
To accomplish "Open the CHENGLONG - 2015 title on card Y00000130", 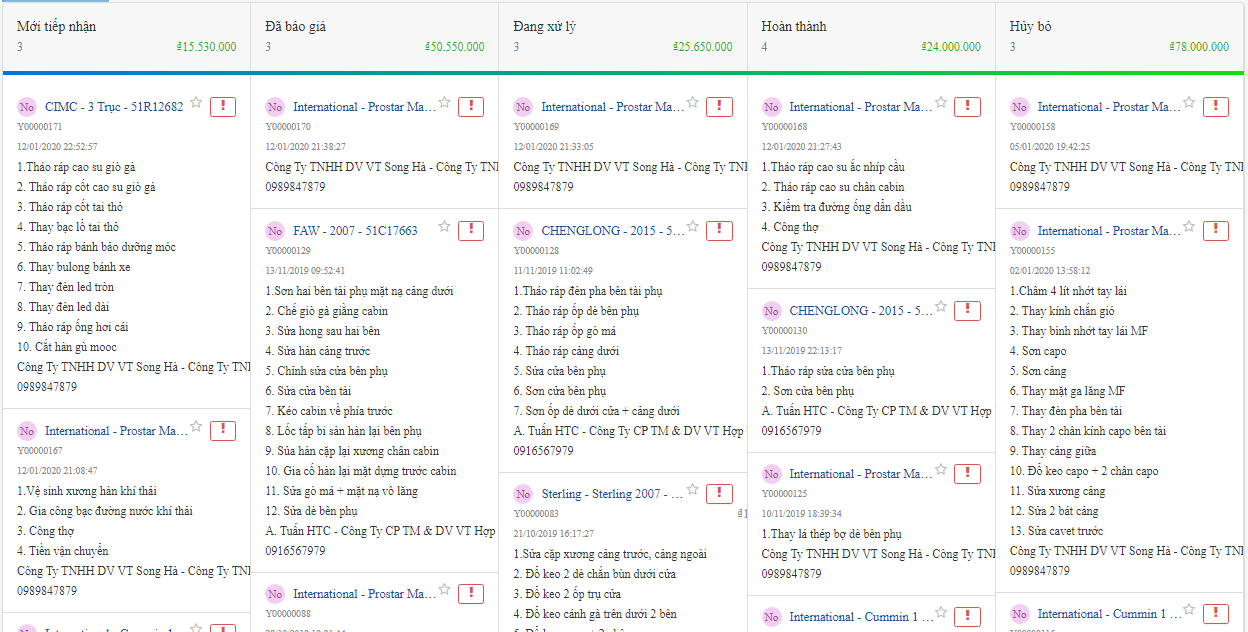I will [860, 311].
